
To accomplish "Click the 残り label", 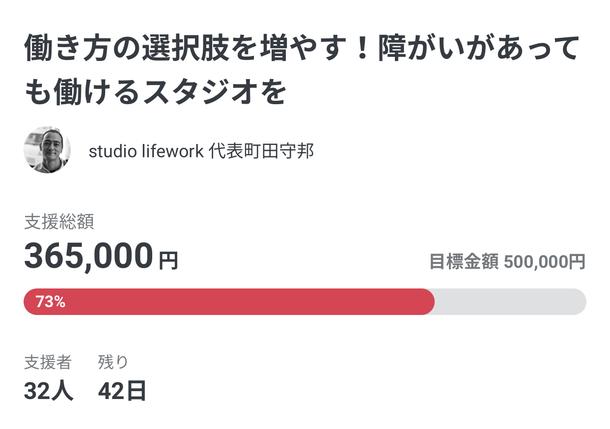I will pyautogui.click(x=113, y=363).
